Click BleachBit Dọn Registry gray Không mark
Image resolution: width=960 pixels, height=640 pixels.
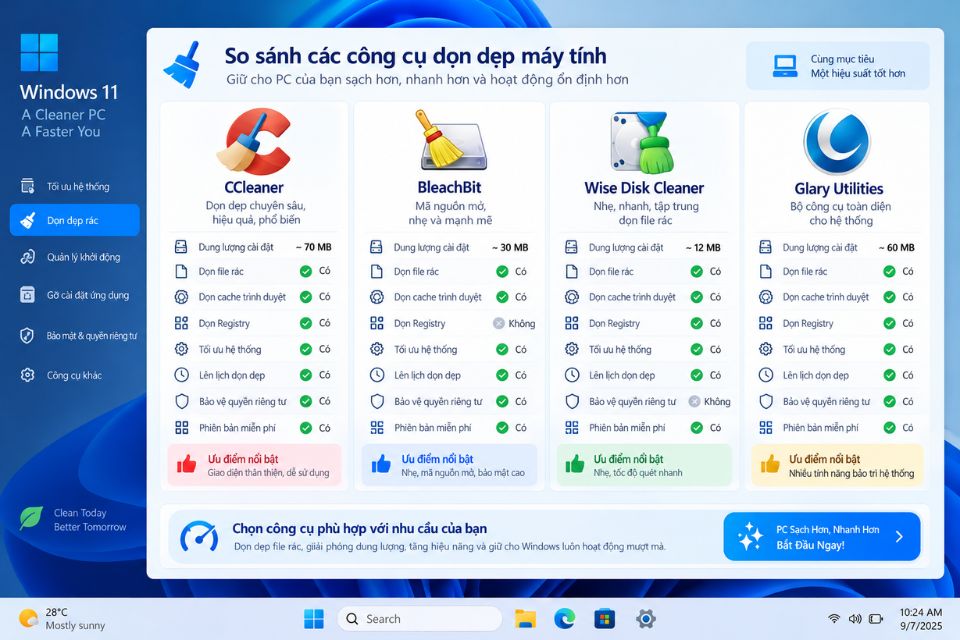pos(499,323)
